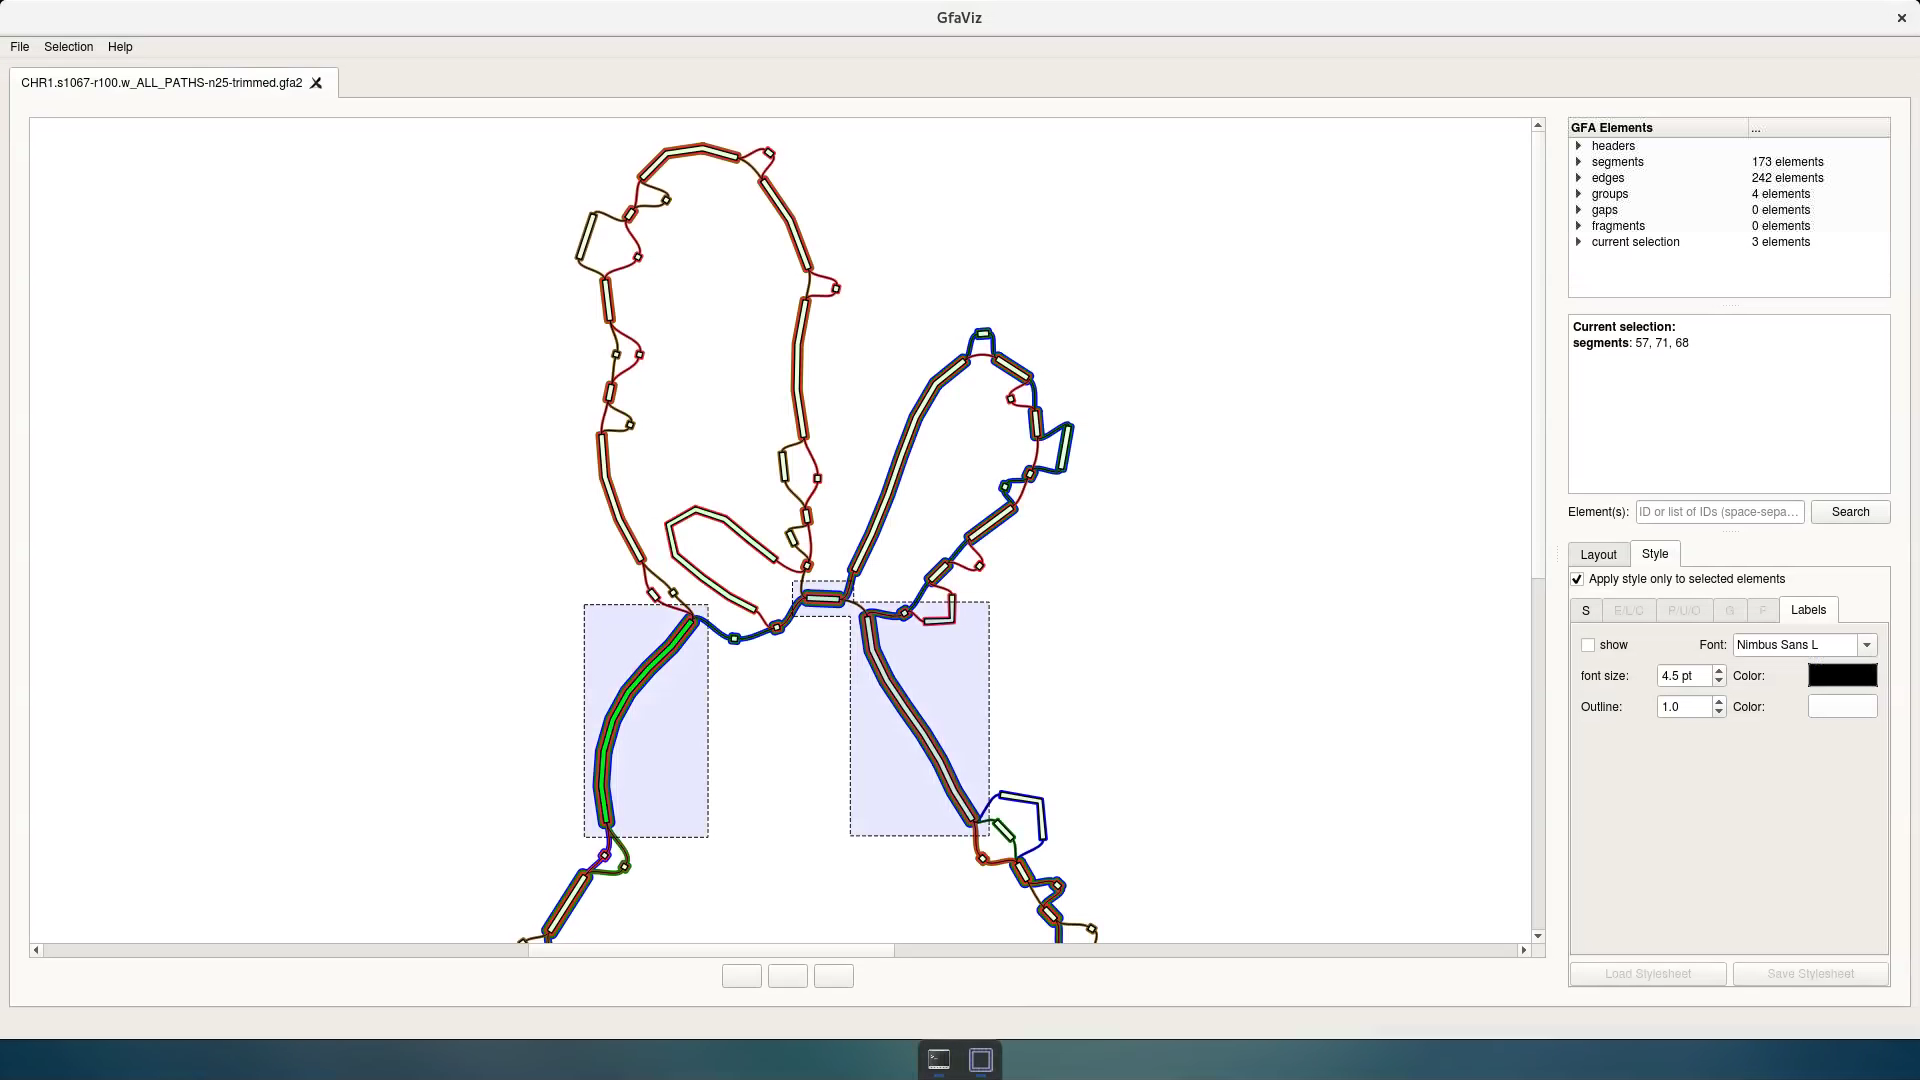Open the Nimbus Sans L font dropdown

coord(1866,645)
